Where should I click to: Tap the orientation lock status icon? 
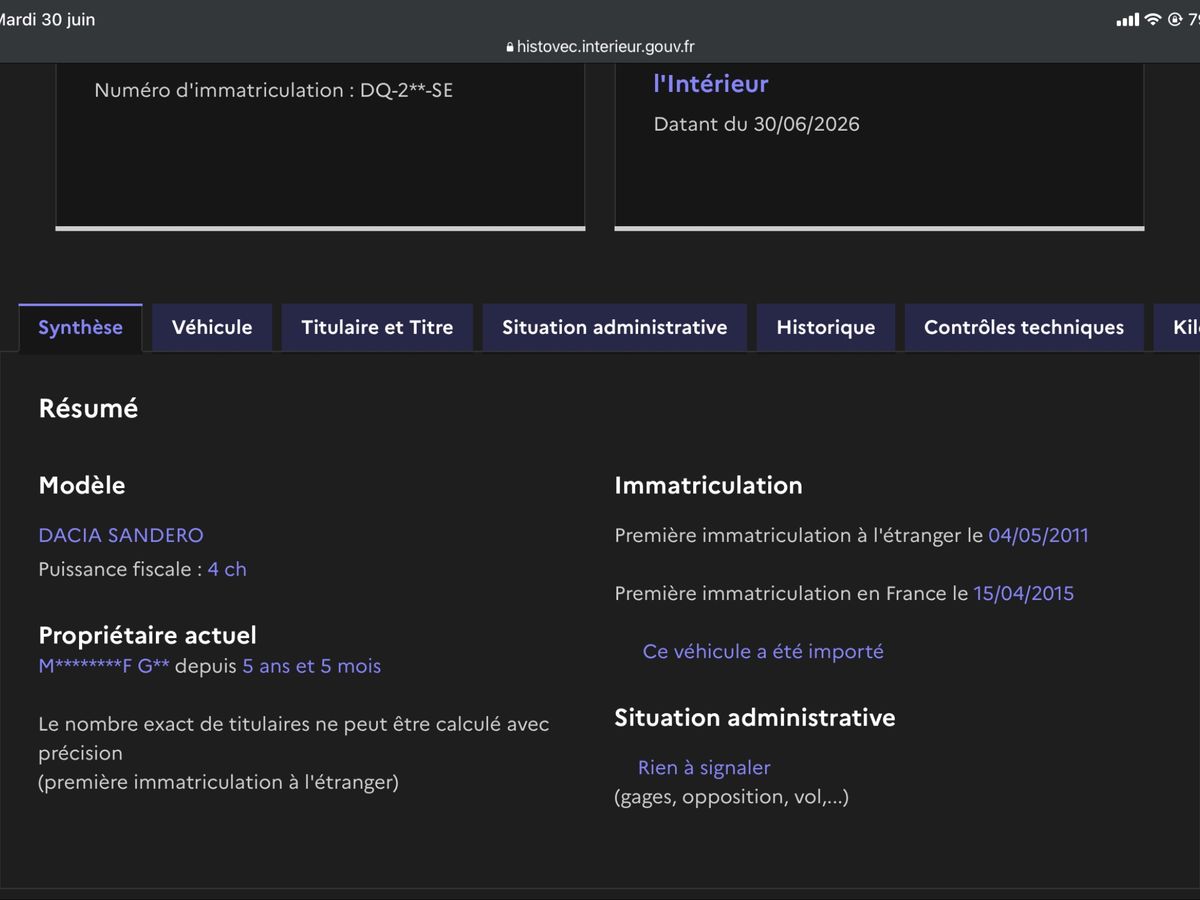1175,20
